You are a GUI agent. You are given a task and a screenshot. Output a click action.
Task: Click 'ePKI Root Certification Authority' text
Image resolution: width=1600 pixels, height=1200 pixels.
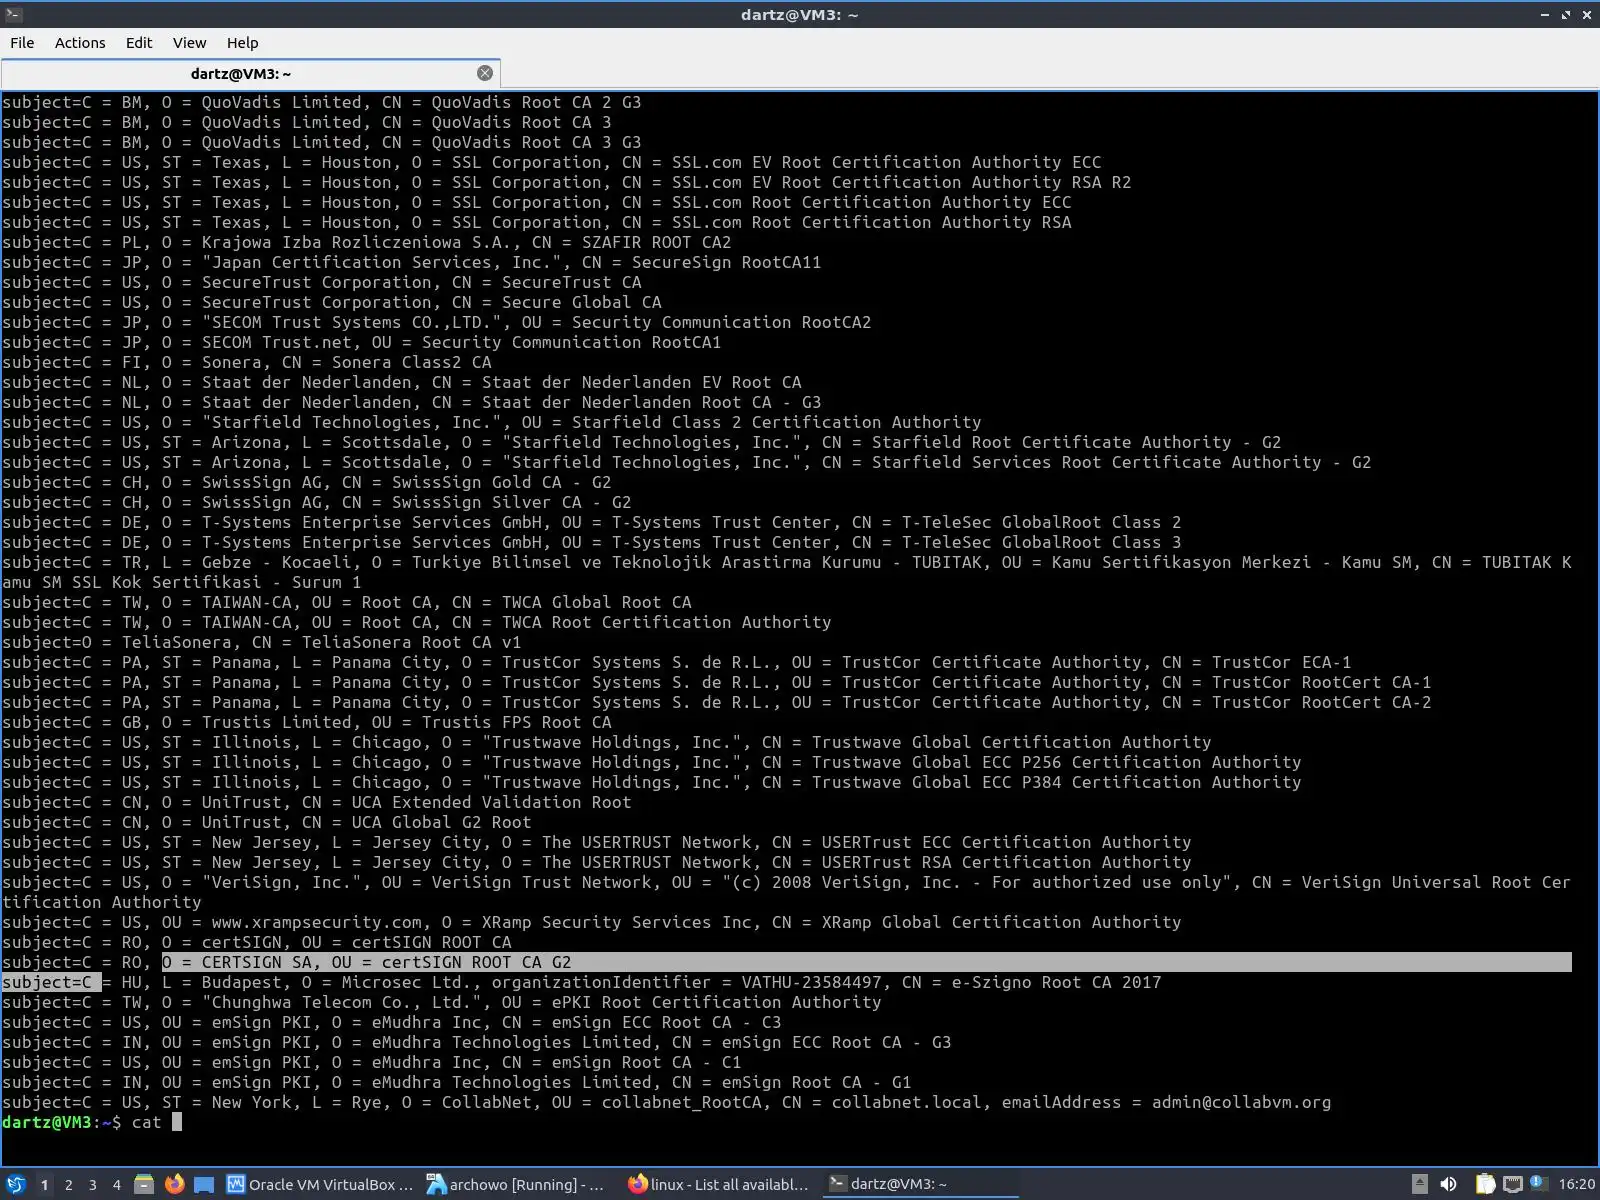(716, 1002)
